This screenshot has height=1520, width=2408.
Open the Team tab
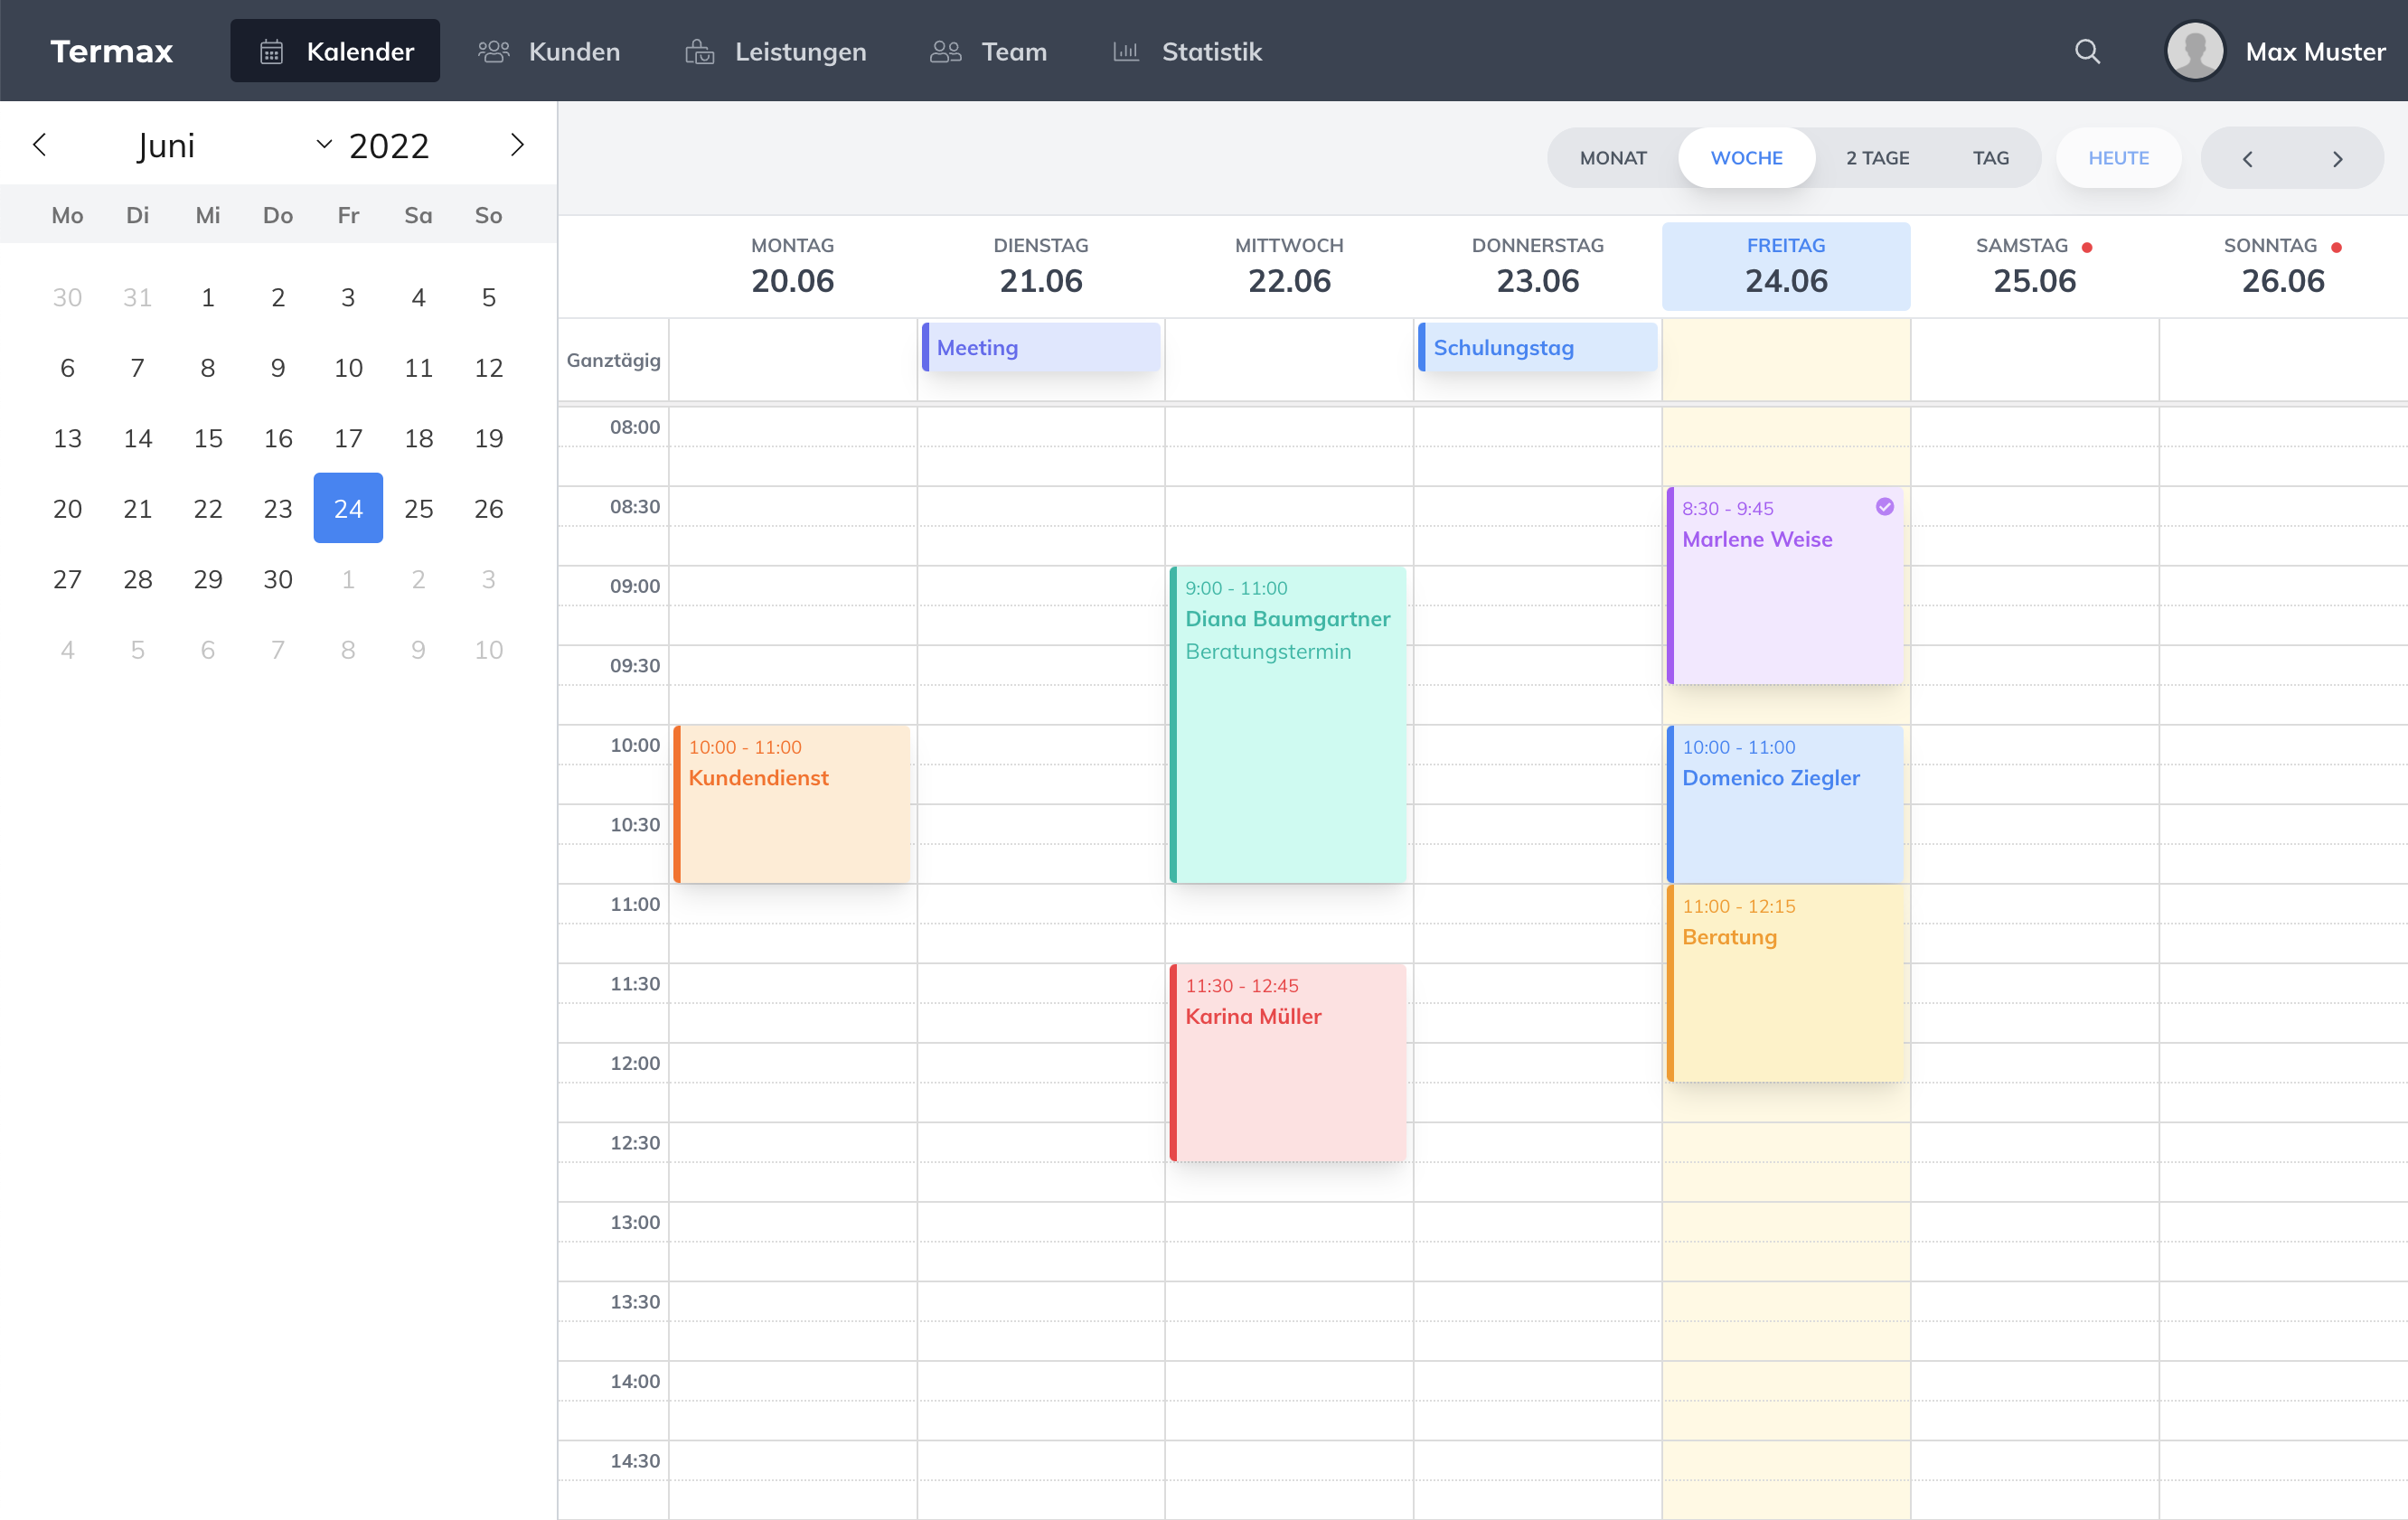988,51
